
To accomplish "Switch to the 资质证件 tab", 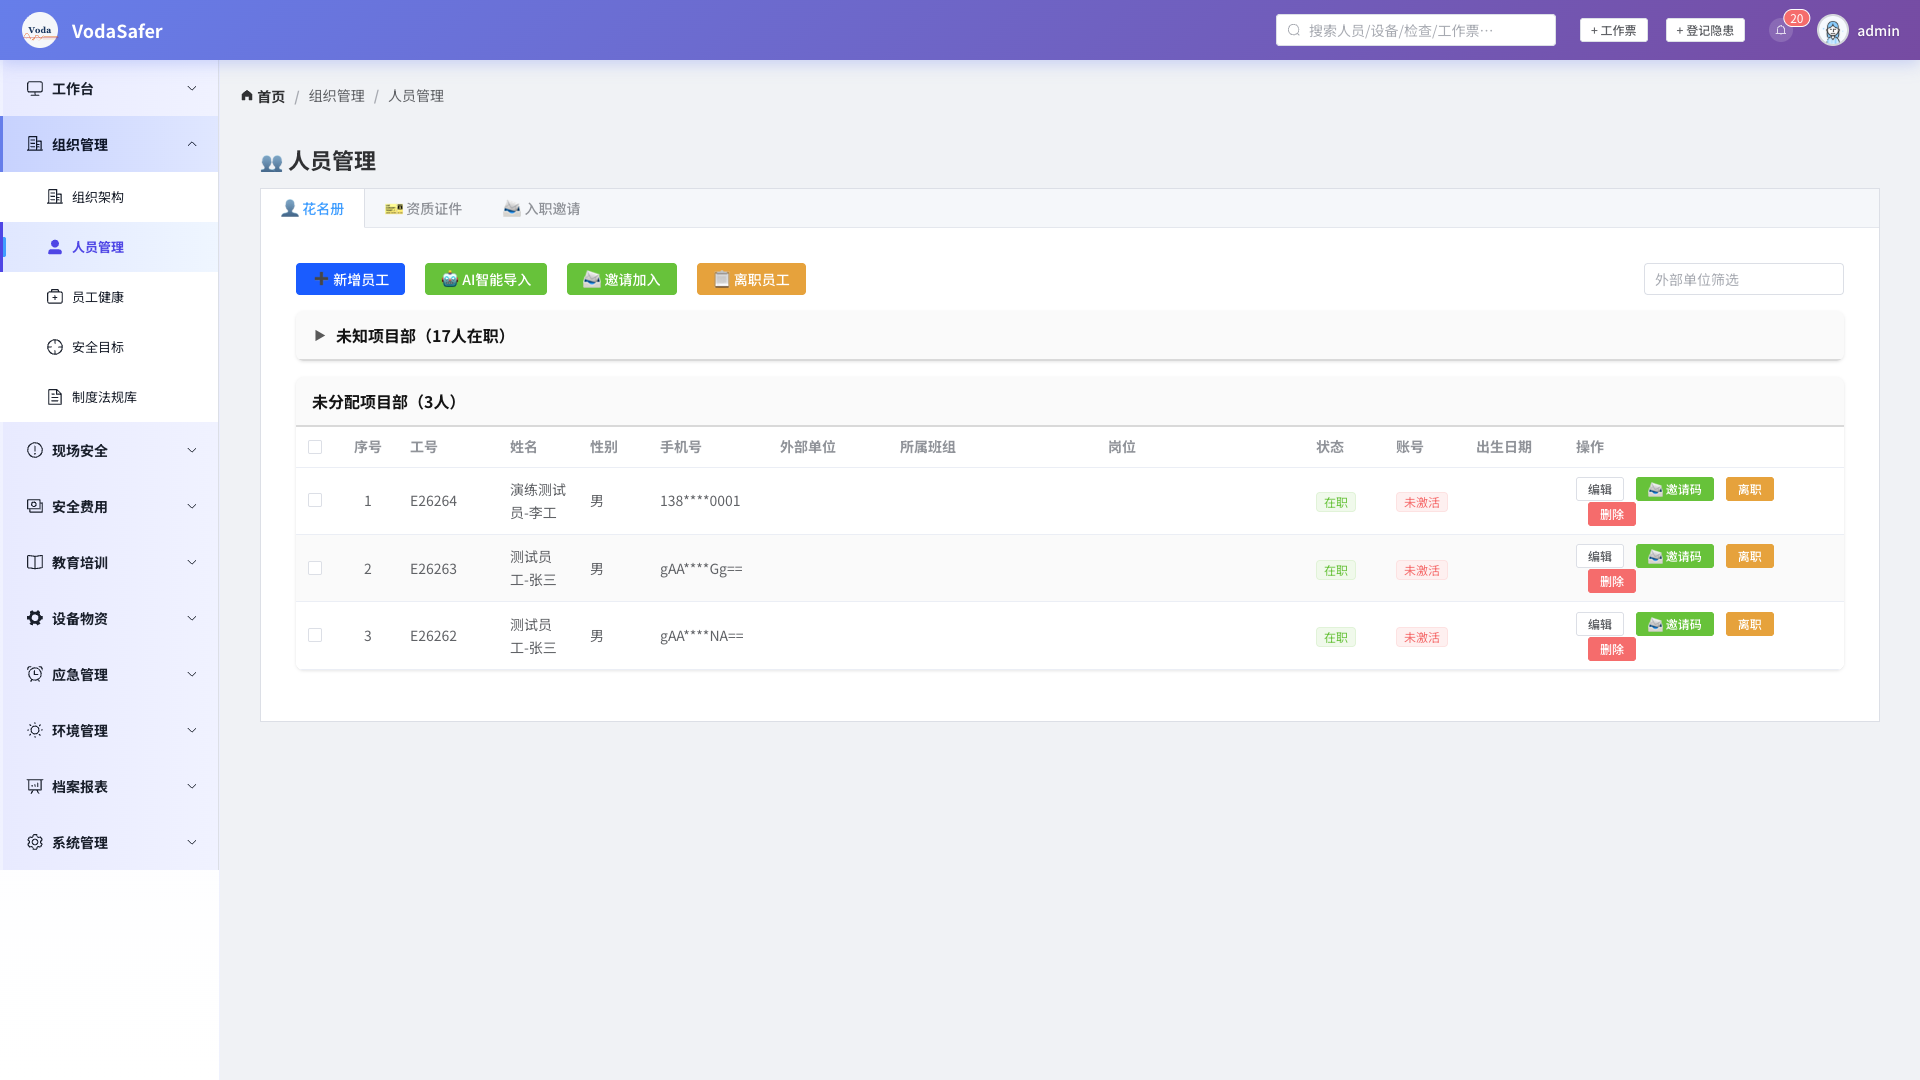I will [423, 208].
